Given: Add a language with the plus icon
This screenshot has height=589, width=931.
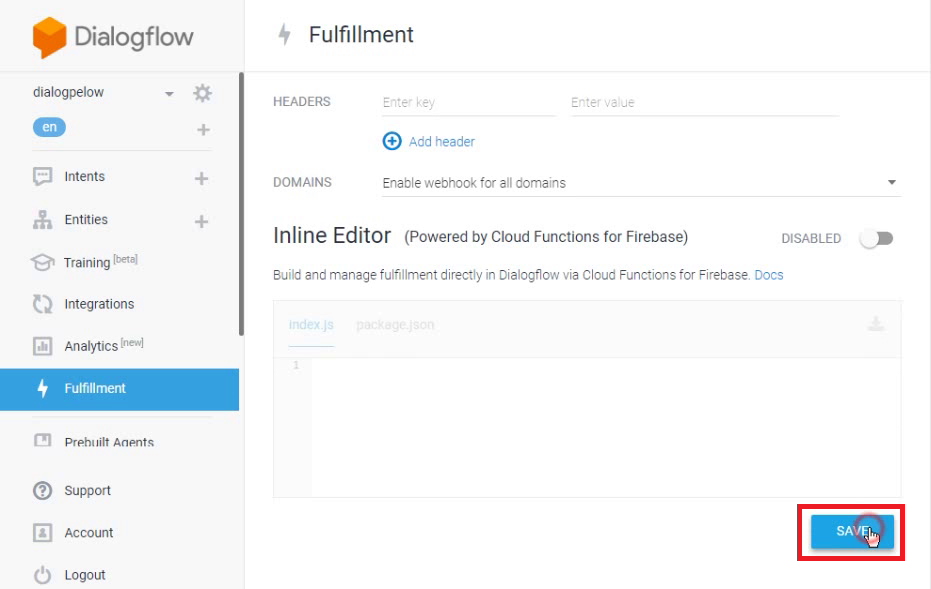Looking at the screenshot, I should 203,129.
